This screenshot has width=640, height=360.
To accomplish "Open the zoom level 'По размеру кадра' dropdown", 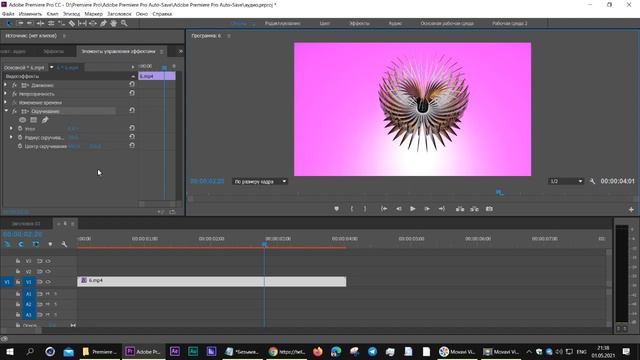I will [260, 181].
